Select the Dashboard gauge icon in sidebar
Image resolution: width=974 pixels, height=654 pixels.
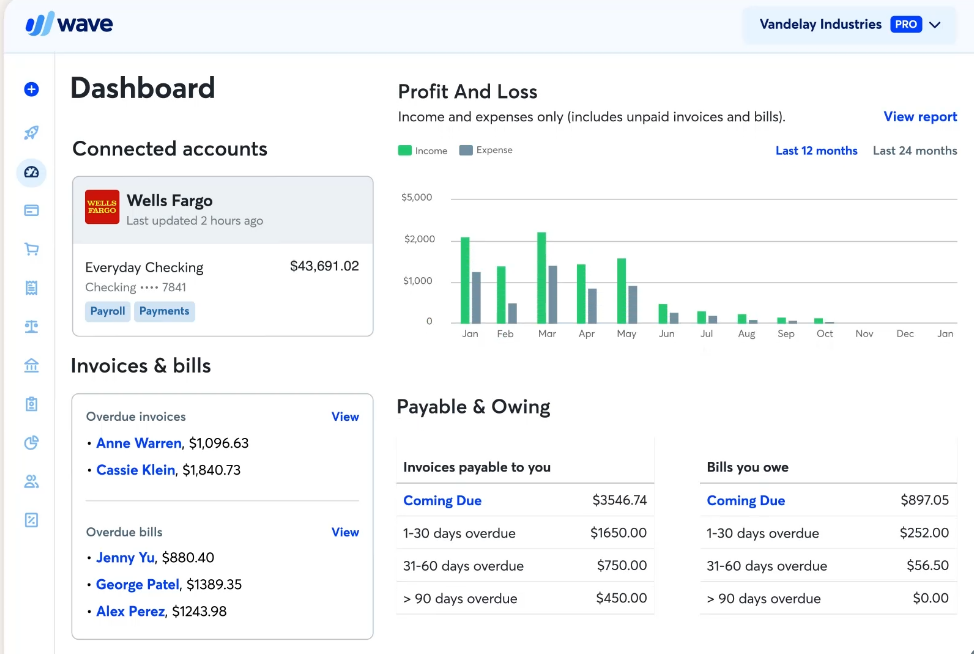coord(30,172)
